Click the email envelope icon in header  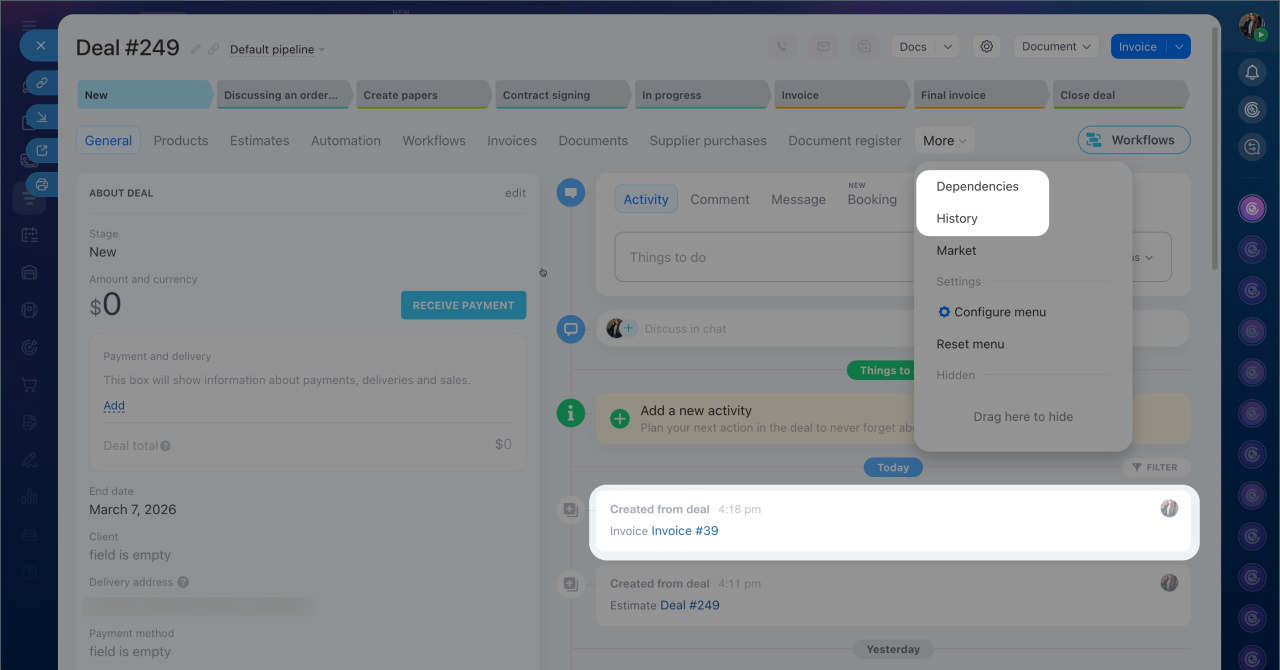823,47
